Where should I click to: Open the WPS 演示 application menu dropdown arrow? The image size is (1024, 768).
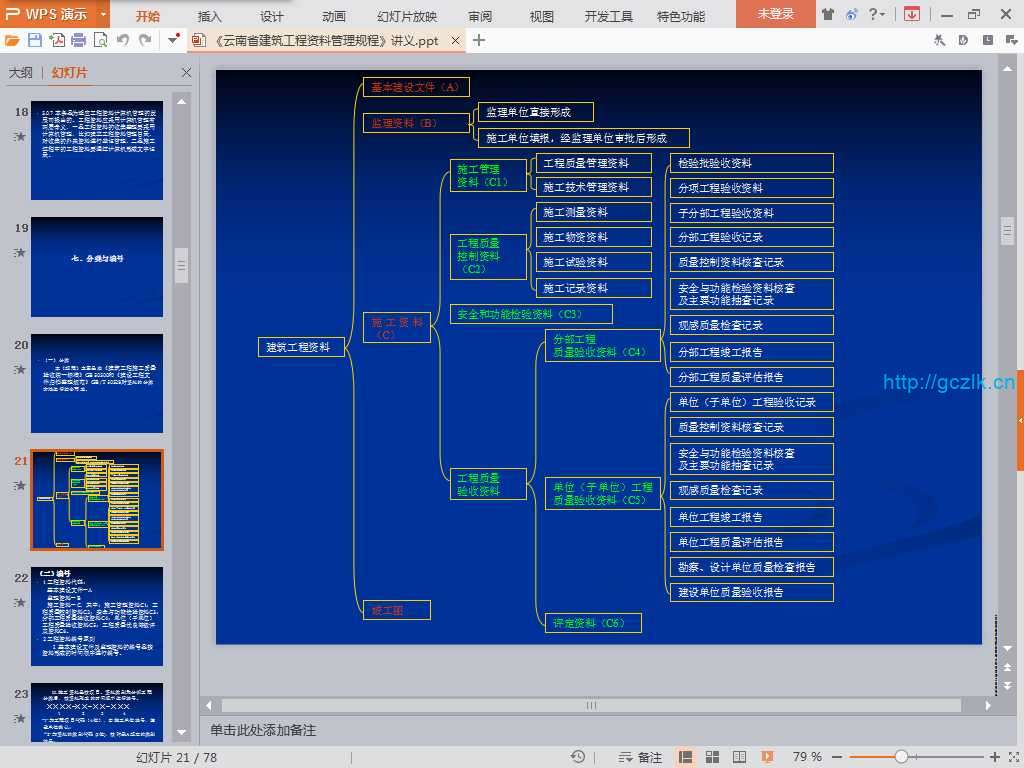(x=103, y=15)
